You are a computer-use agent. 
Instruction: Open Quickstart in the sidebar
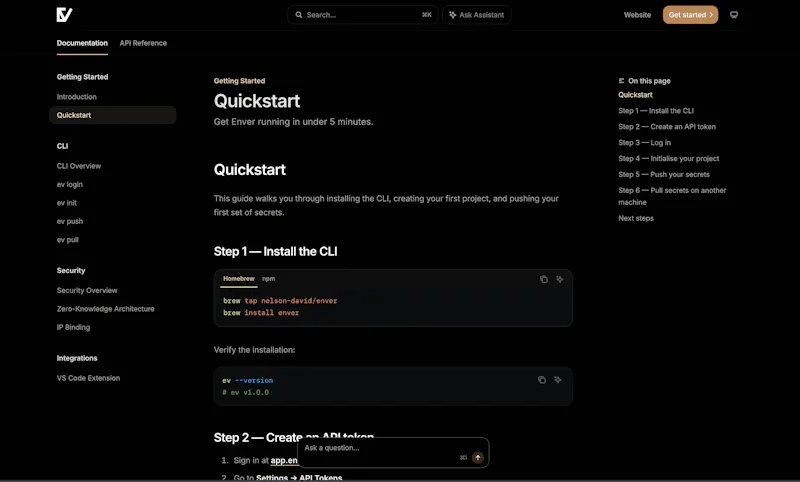click(x=113, y=115)
